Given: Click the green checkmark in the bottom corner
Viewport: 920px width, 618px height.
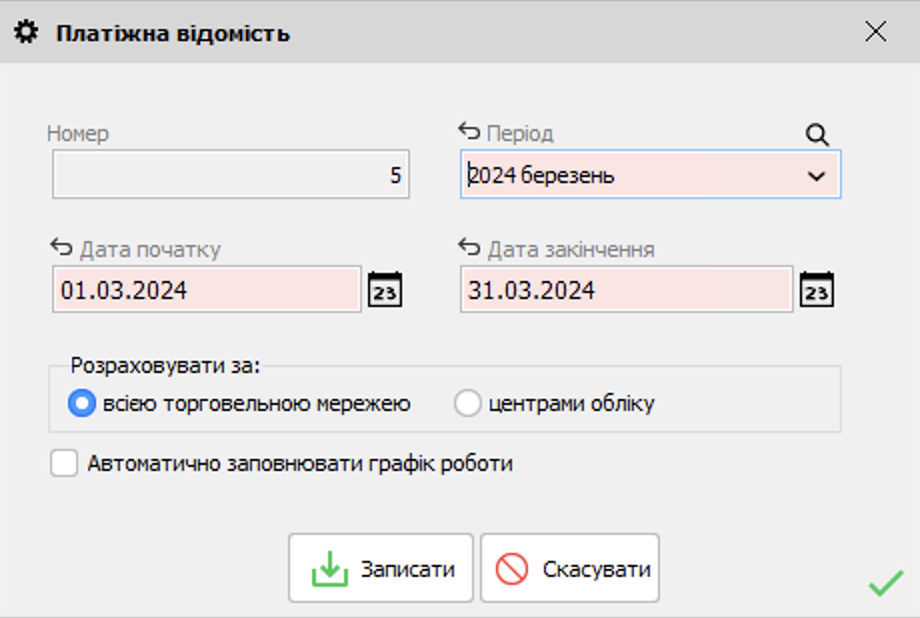Looking at the screenshot, I should click(885, 584).
